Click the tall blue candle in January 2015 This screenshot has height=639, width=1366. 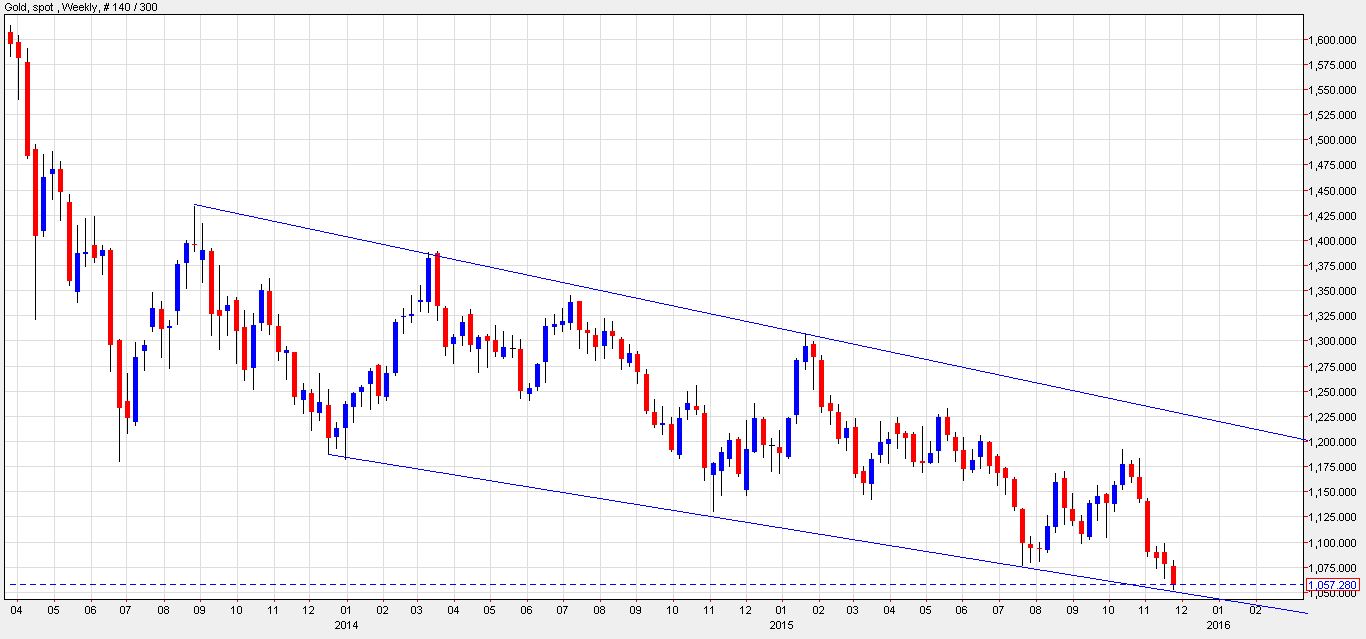tap(797, 387)
